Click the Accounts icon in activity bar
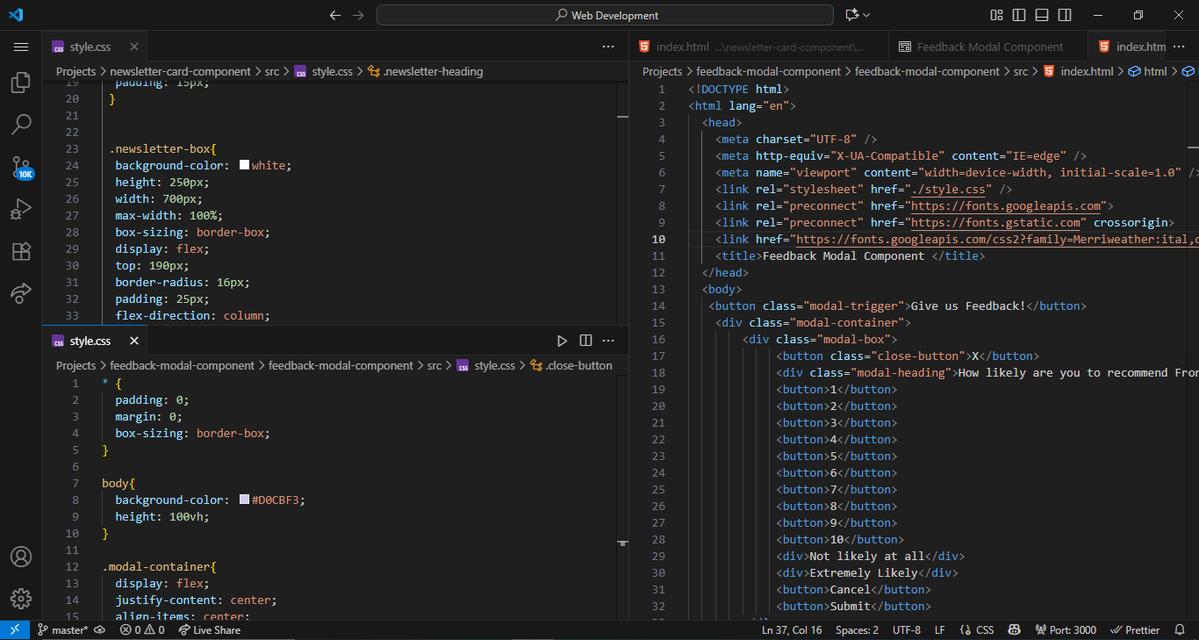Screen dimensions: 1199x640 [x=21, y=556]
